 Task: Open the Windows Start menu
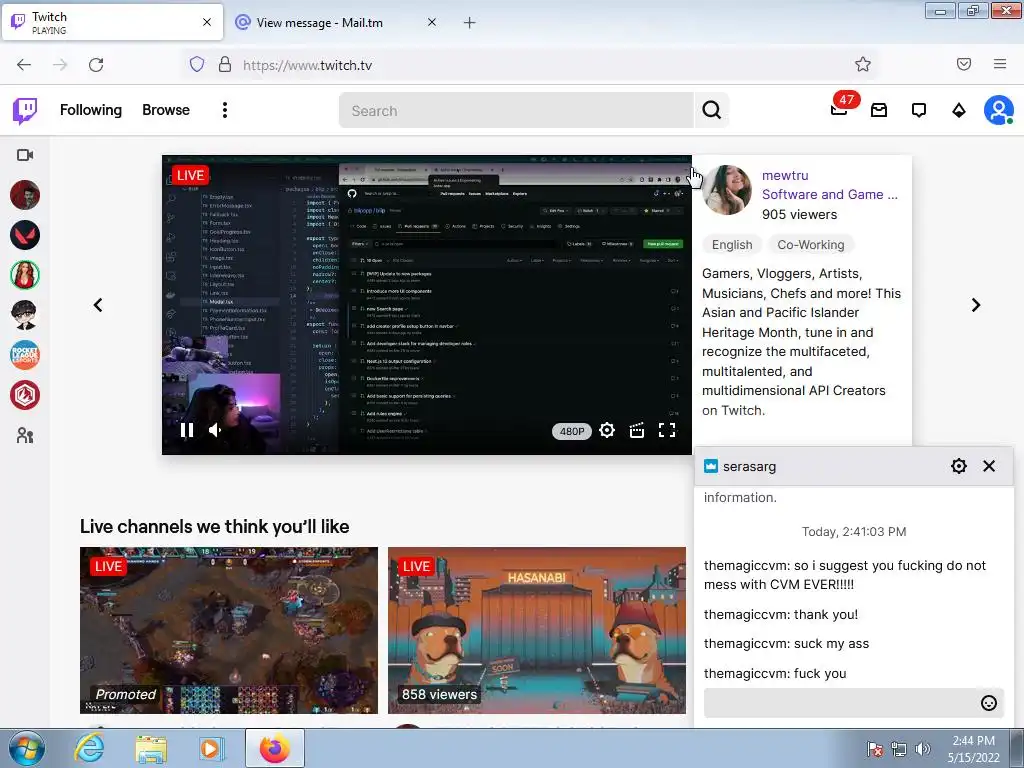pyautogui.click(x=26, y=748)
